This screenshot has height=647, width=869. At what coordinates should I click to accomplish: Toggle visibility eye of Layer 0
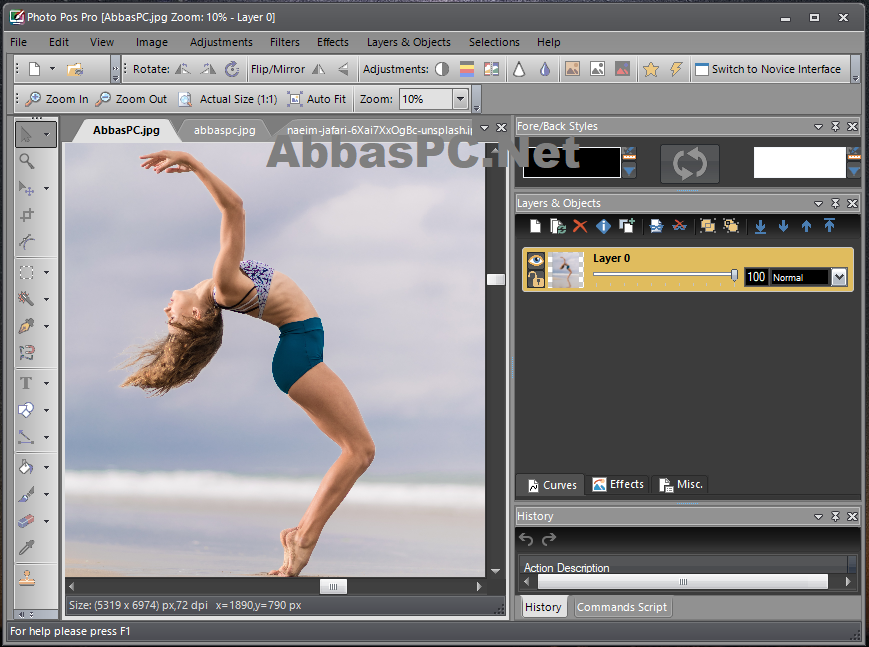tap(535, 260)
